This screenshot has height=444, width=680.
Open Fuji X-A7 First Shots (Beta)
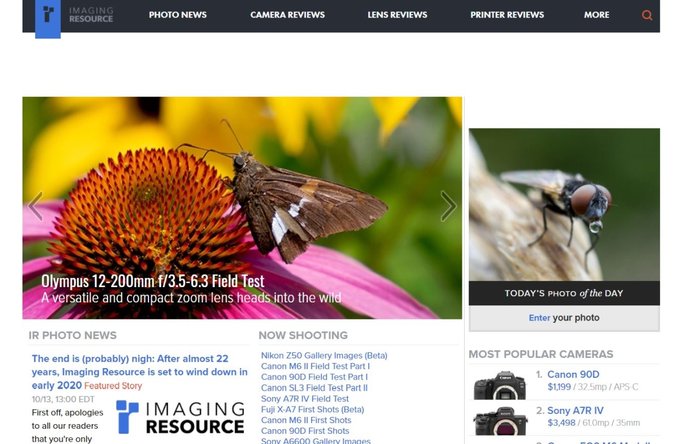pyautogui.click(x=313, y=410)
